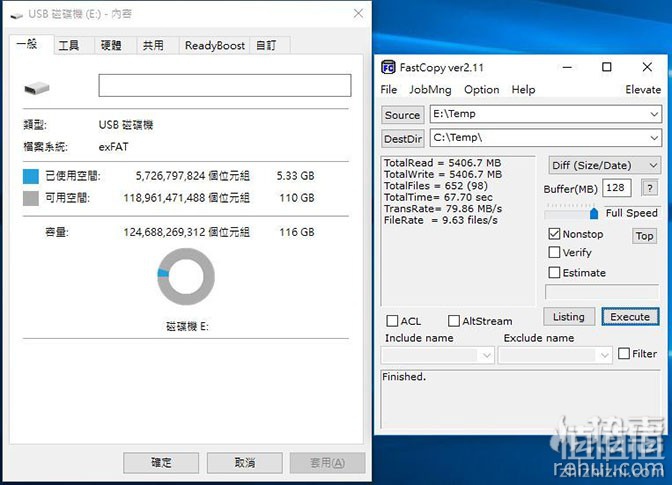Expand the DestDir path dropdown
This screenshot has height=485, width=672.
click(654, 138)
